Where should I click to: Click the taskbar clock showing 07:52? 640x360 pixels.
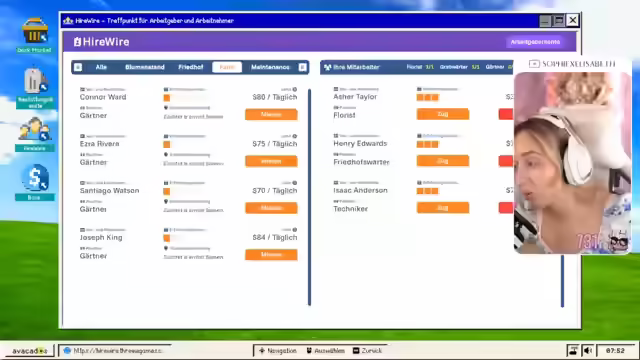(615, 351)
